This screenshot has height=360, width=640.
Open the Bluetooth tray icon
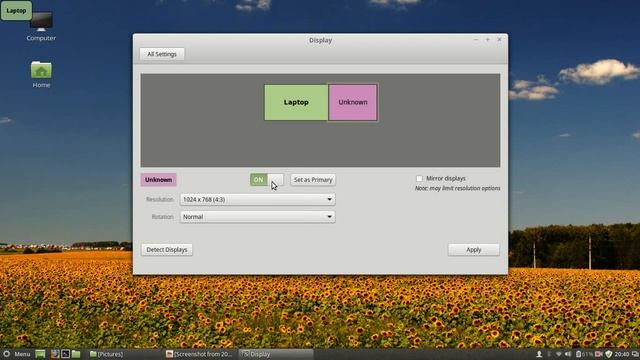click(x=549, y=354)
